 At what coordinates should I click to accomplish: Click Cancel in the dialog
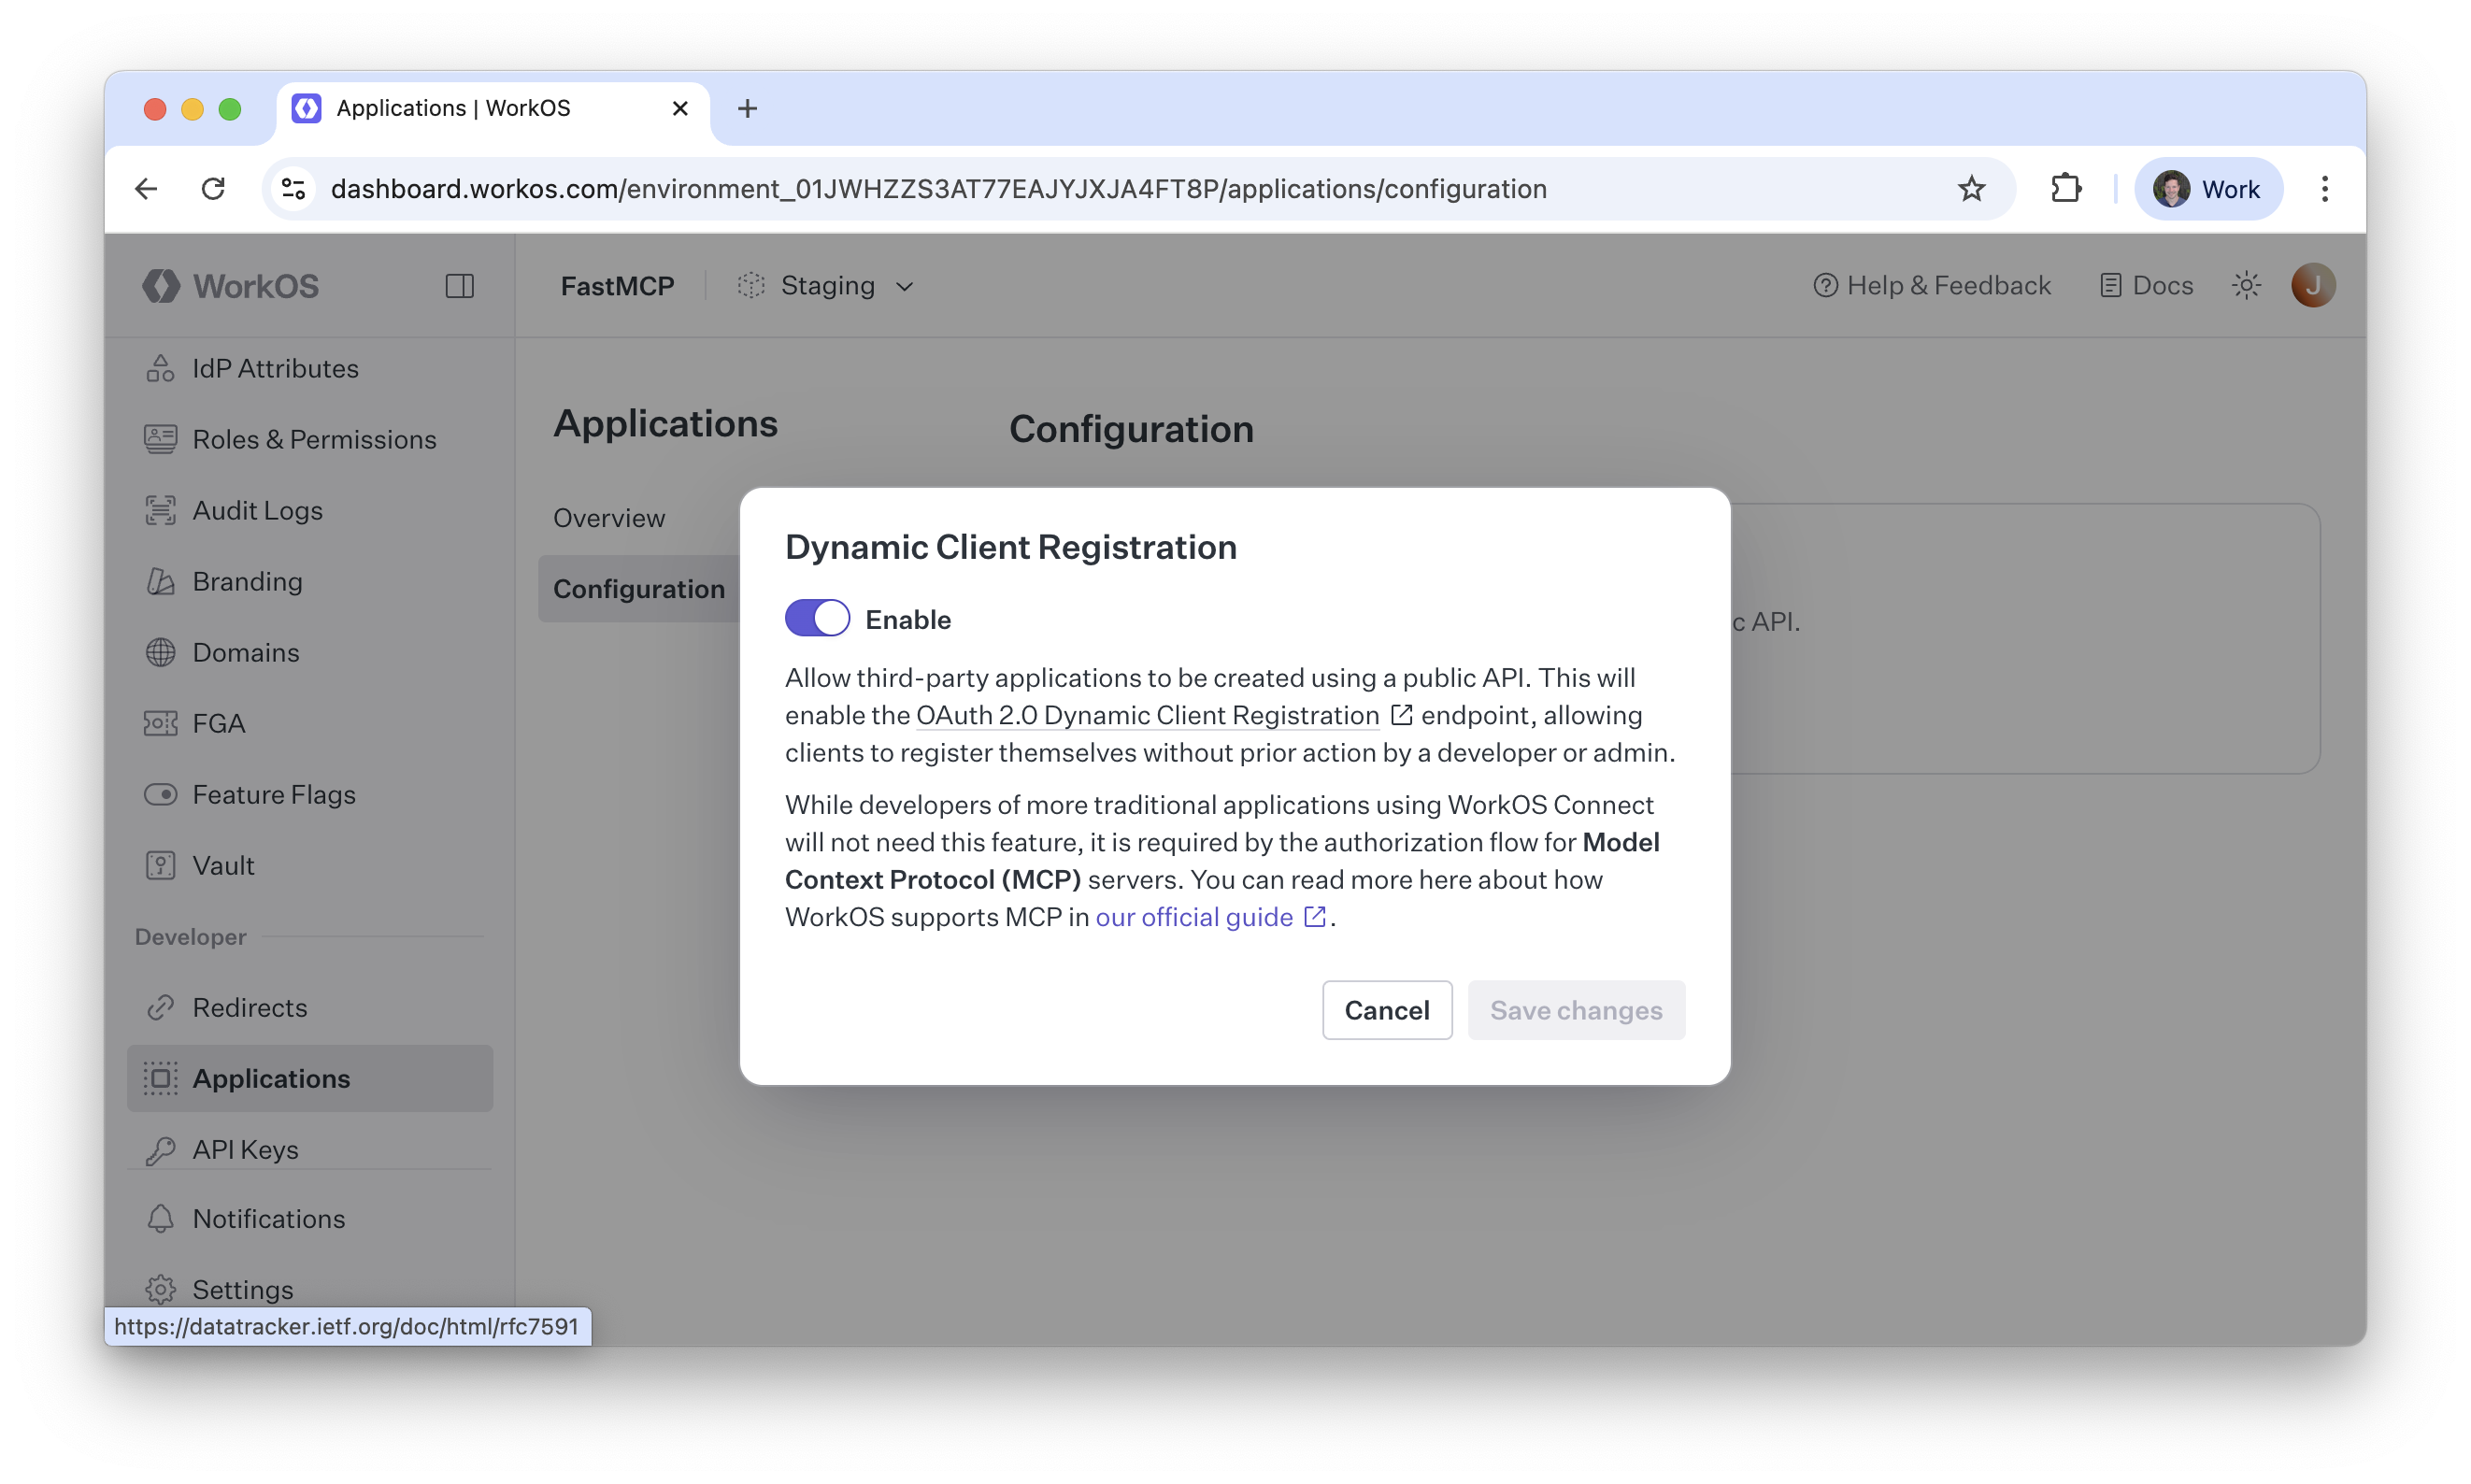tap(1386, 1010)
